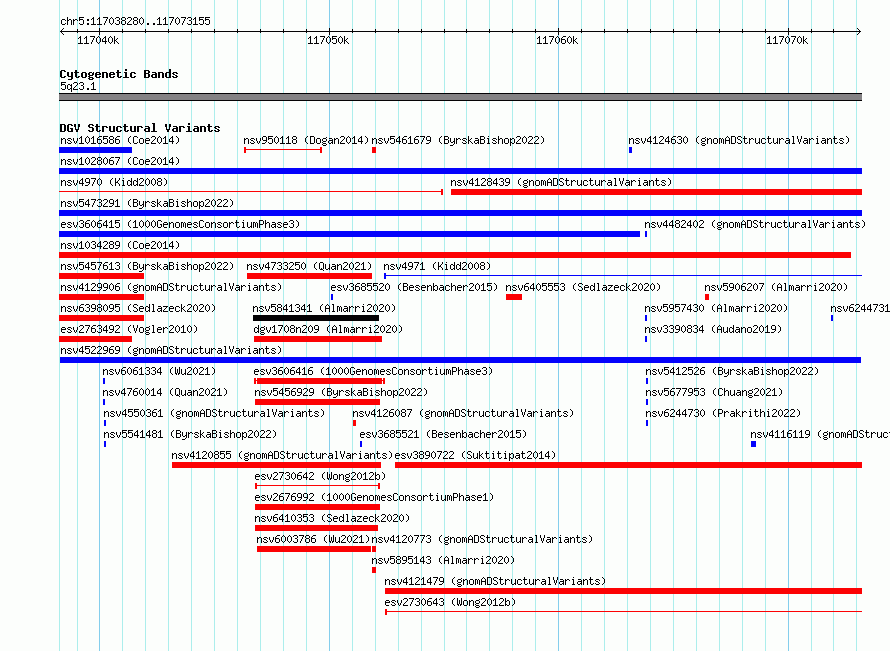Screen dimensions: 890x651
Task: Select nsv4971 (Kidd2008) label
Action: [x=437, y=266]
